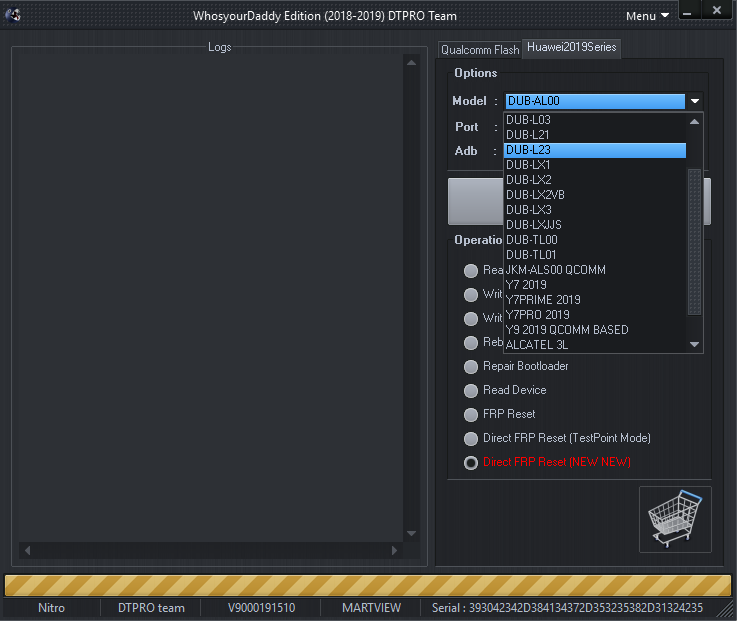Choose DUB-TL00 in dropdown list
The height and width of the screenshot is (621, 737).
[595, 240]
